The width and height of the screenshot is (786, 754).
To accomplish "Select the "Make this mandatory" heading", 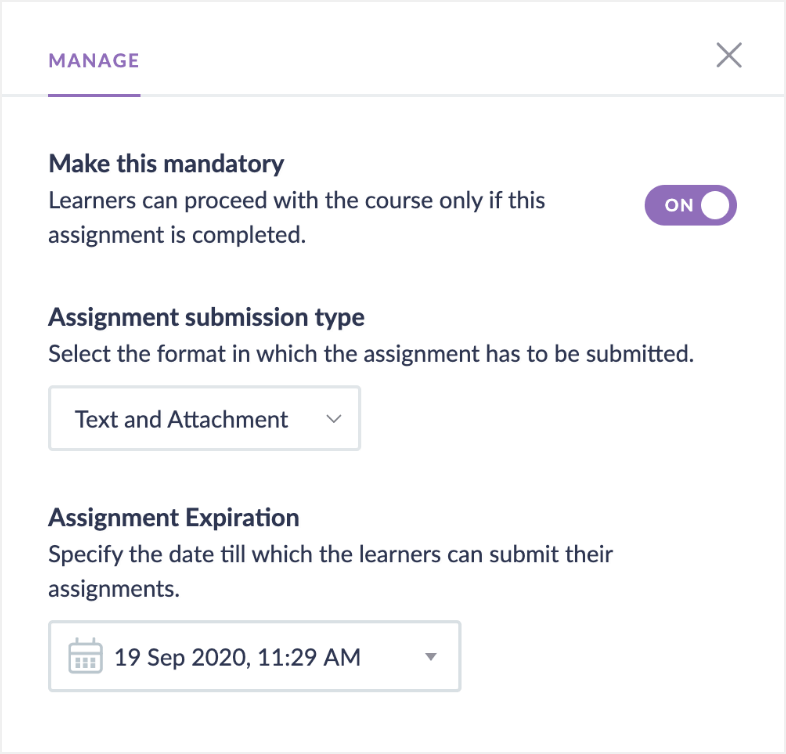I will point(166,164).
